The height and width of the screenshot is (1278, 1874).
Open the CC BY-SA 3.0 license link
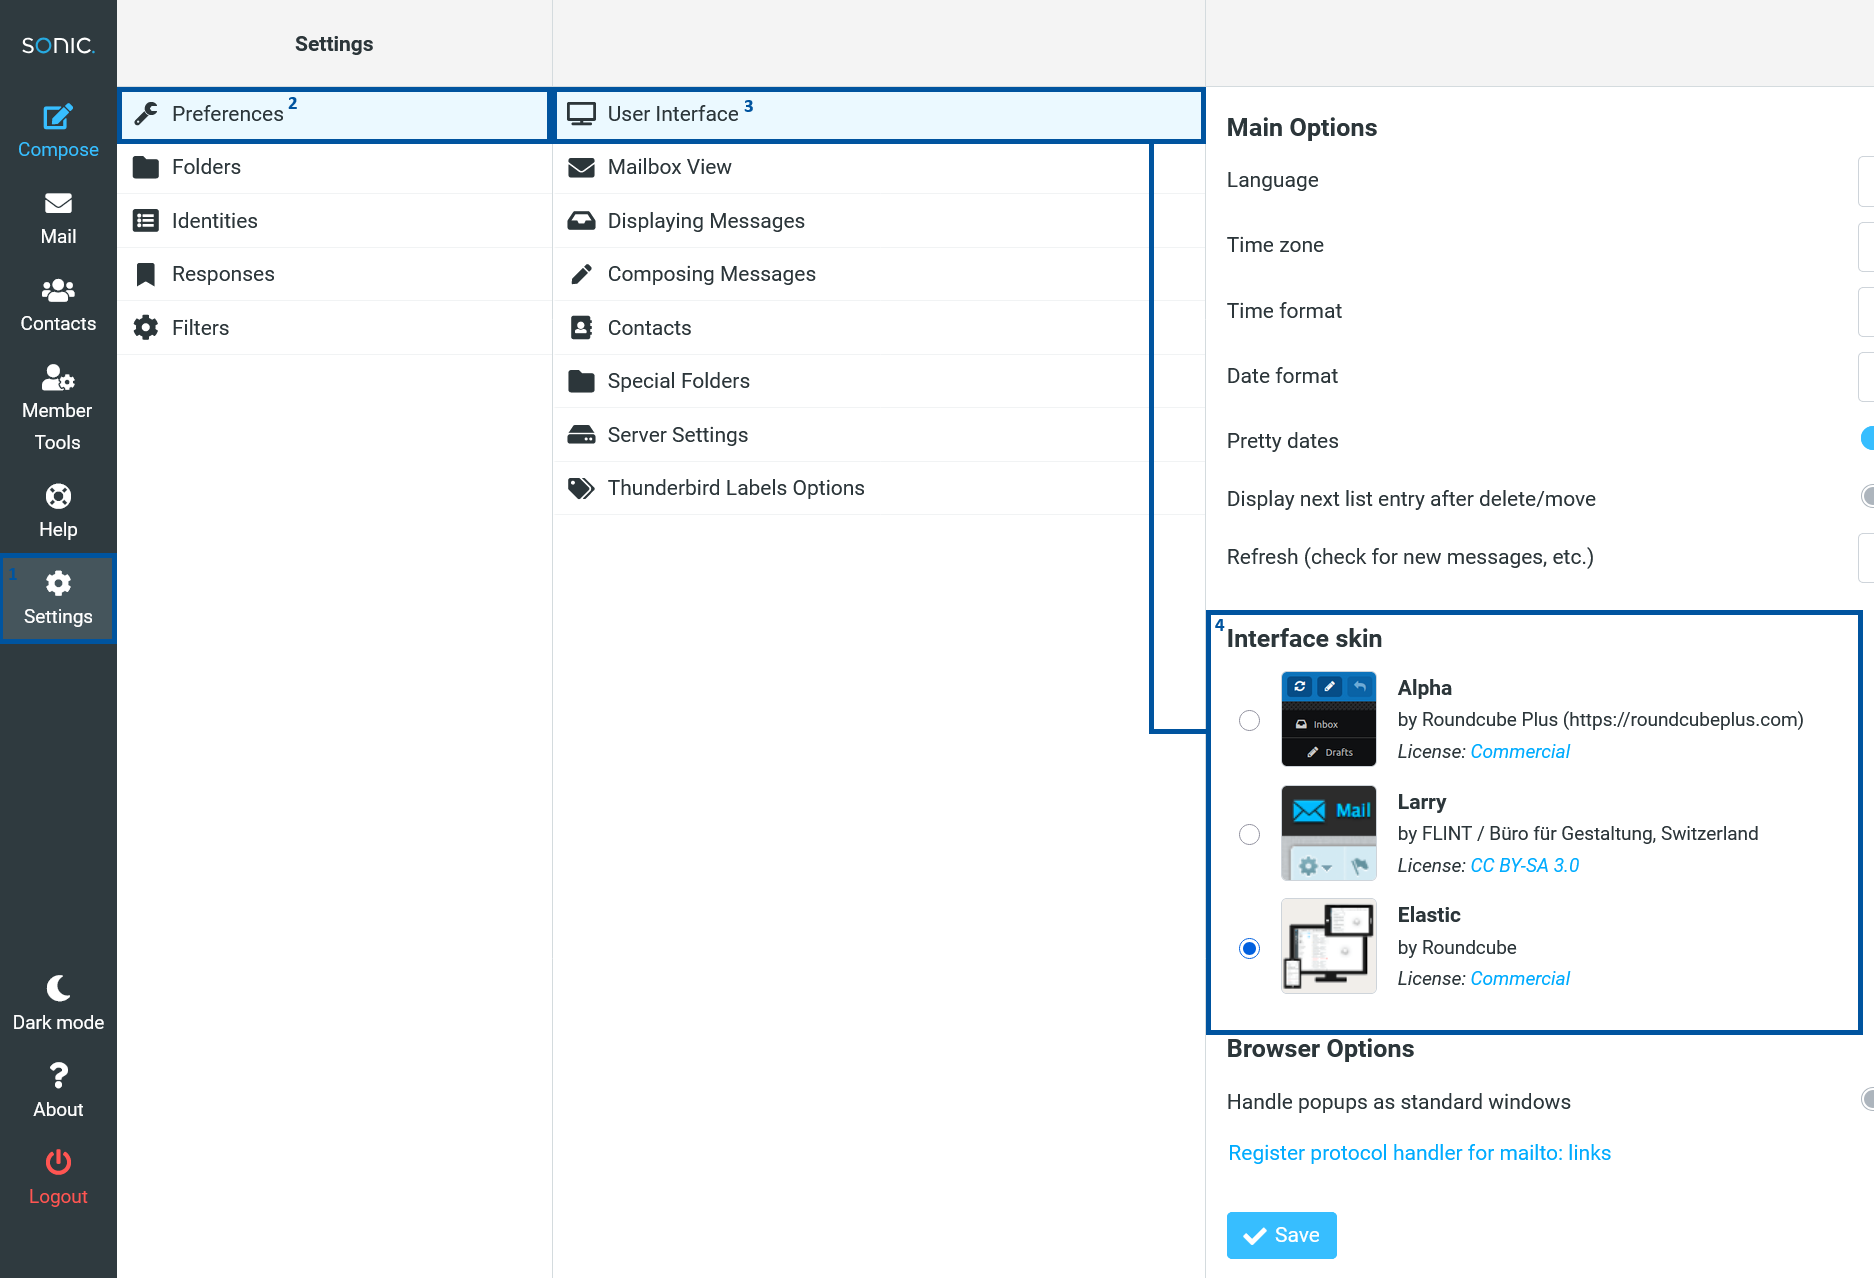(x=1524, y=866)
